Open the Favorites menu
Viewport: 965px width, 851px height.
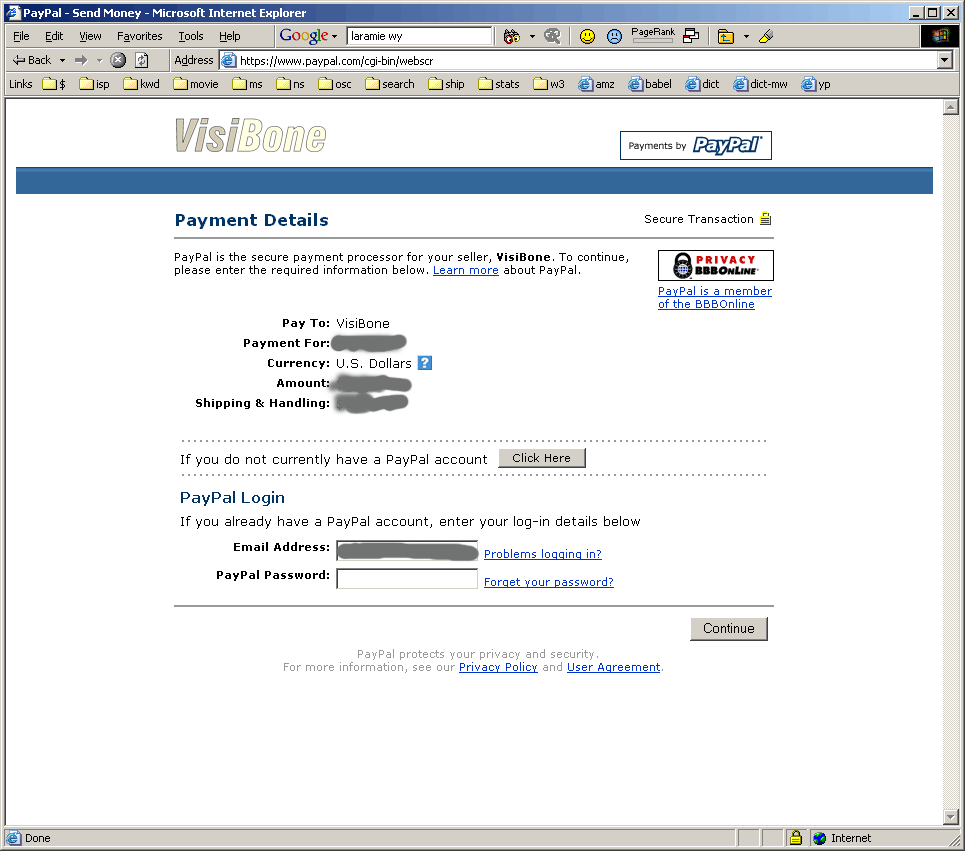(140, 36)
